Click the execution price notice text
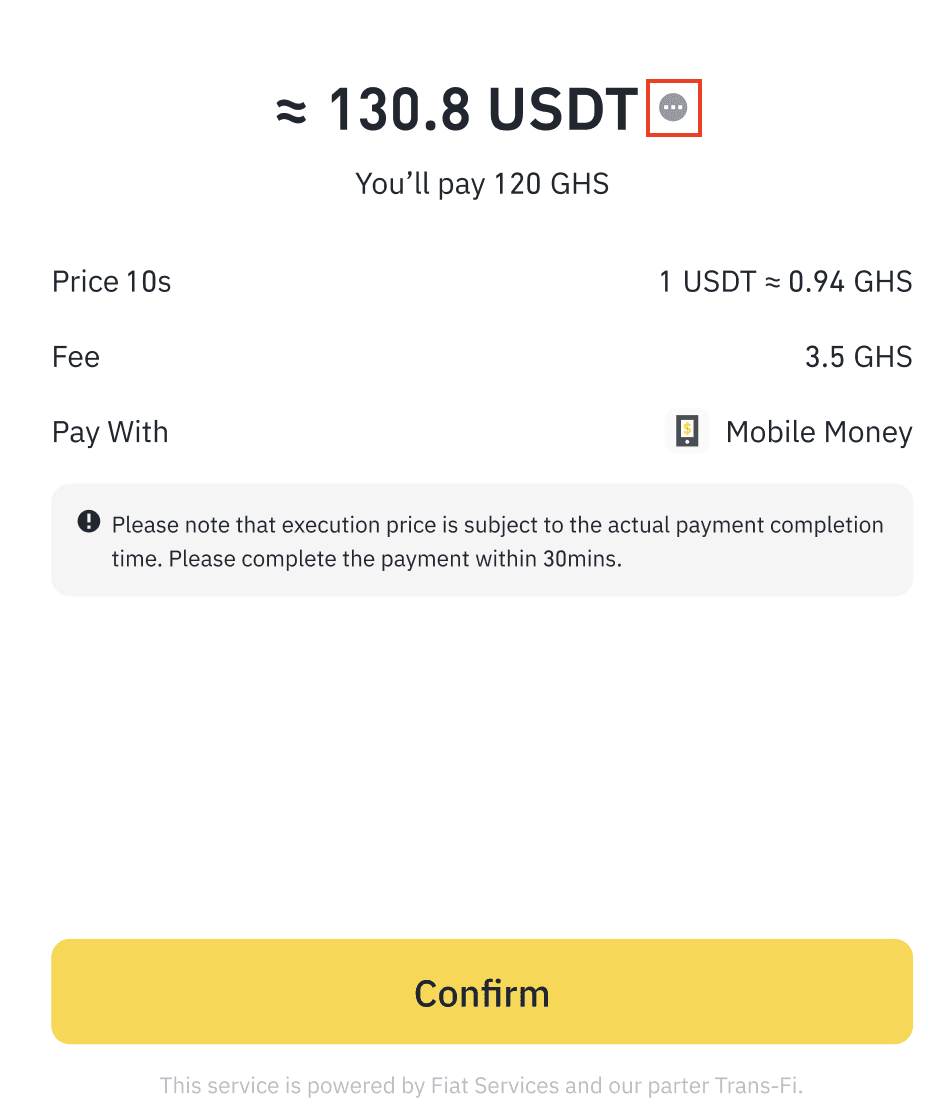Image resolution: width=950 pixels, height=1114 pixels. pyautogui.click(x=497, y=525)
